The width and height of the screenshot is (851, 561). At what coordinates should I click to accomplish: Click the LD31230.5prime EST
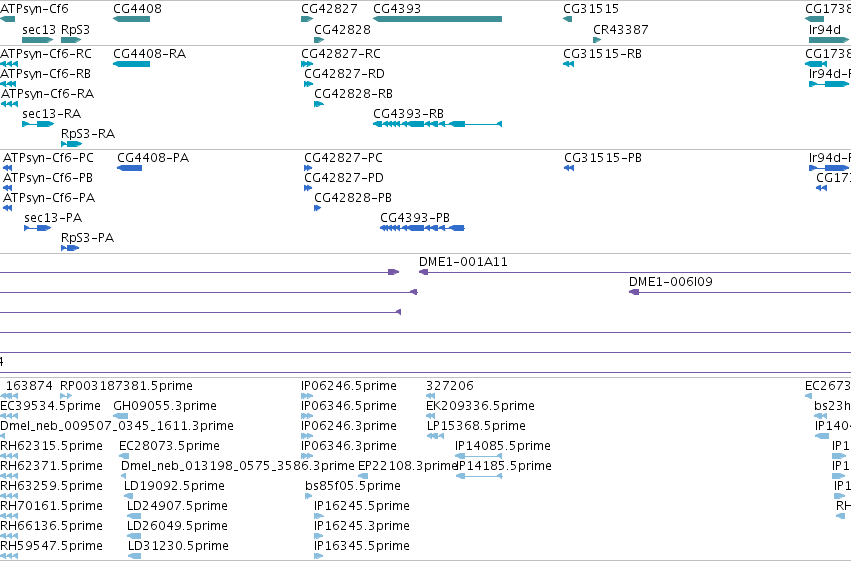click(x=134, y=557)
